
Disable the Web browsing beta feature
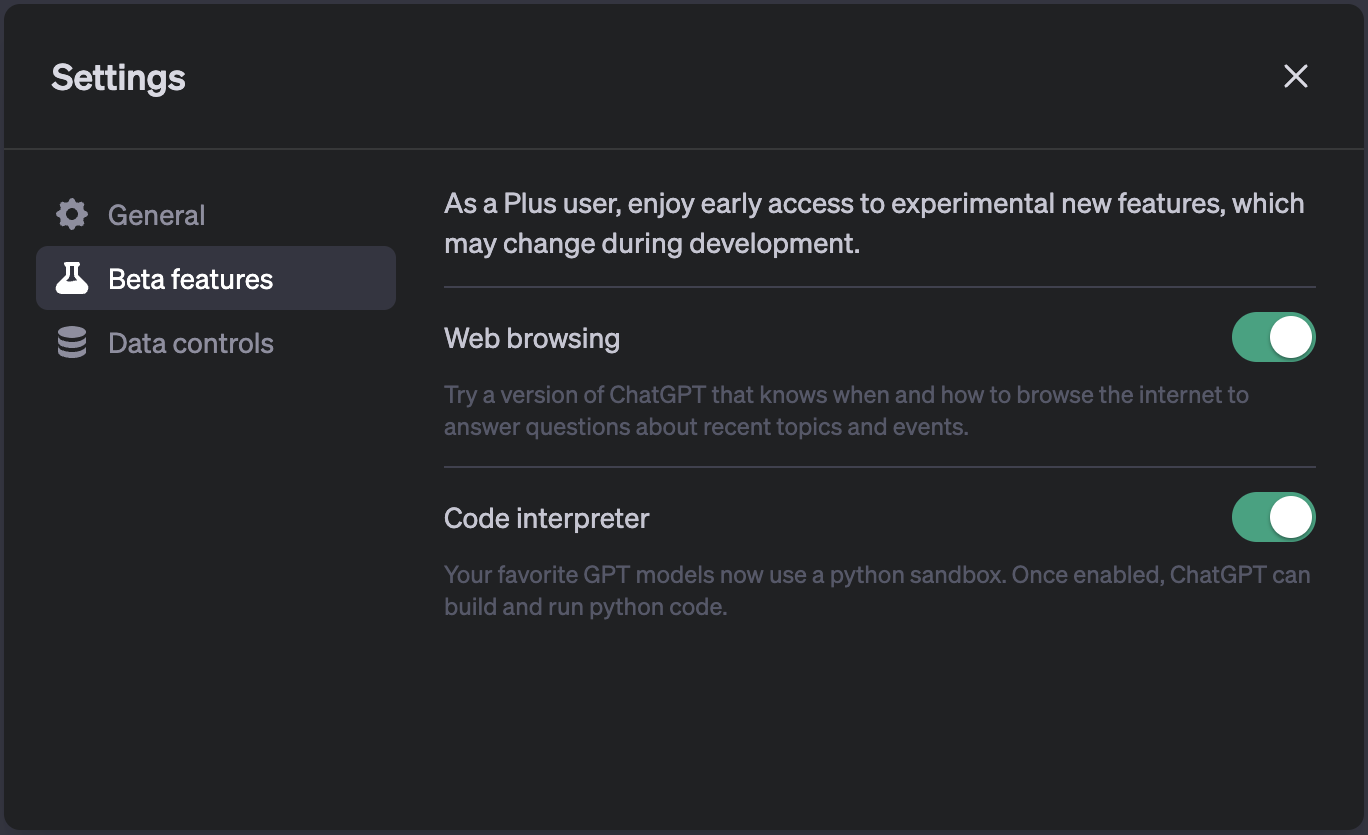pos(1273,337)
